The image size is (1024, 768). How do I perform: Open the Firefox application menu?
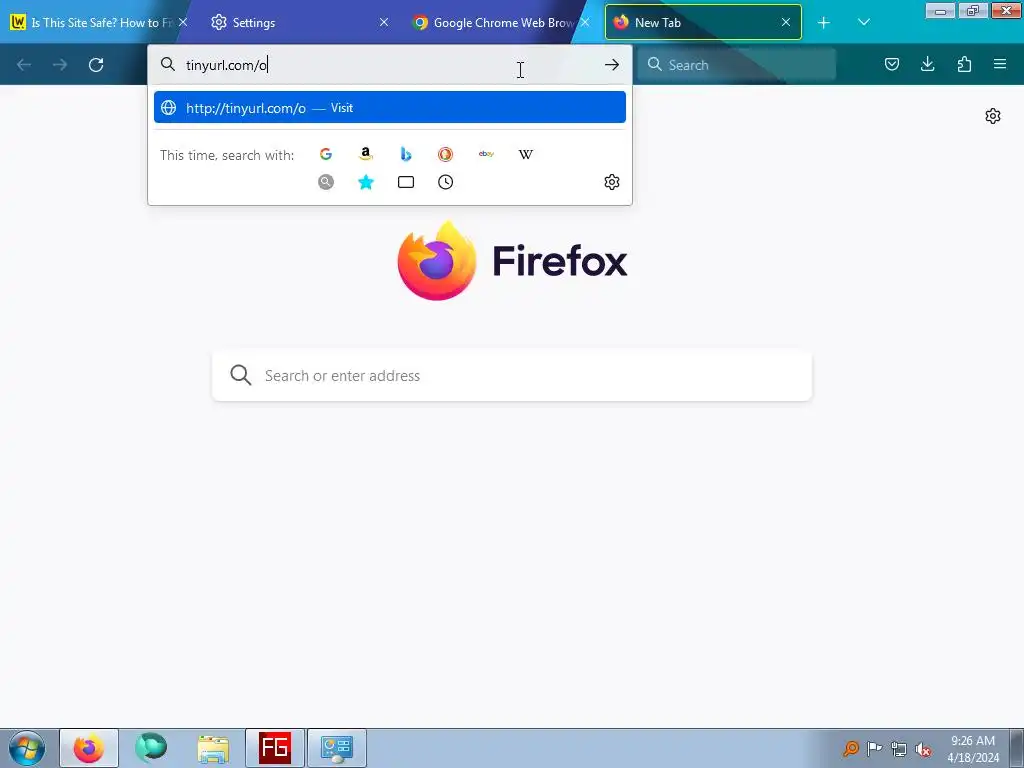tap(1000, 64)
